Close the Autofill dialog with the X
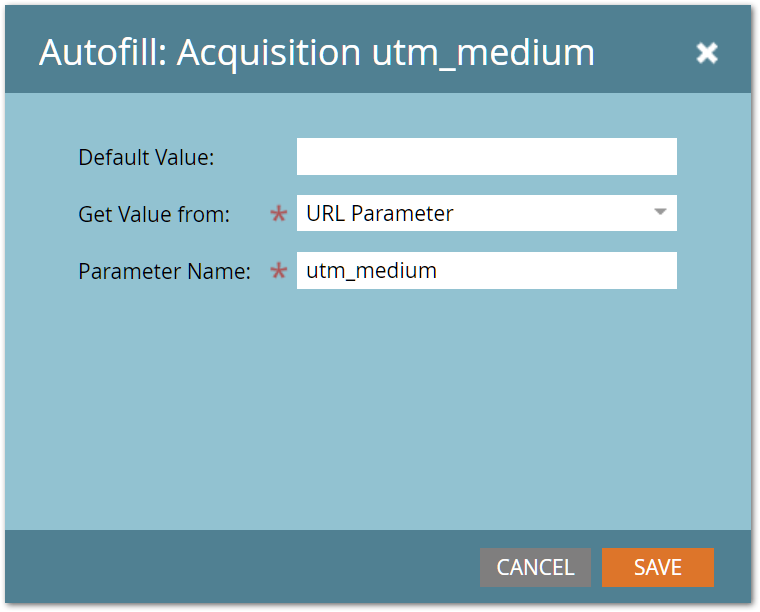Screen dimensions: 760x612 coord(707,53)
